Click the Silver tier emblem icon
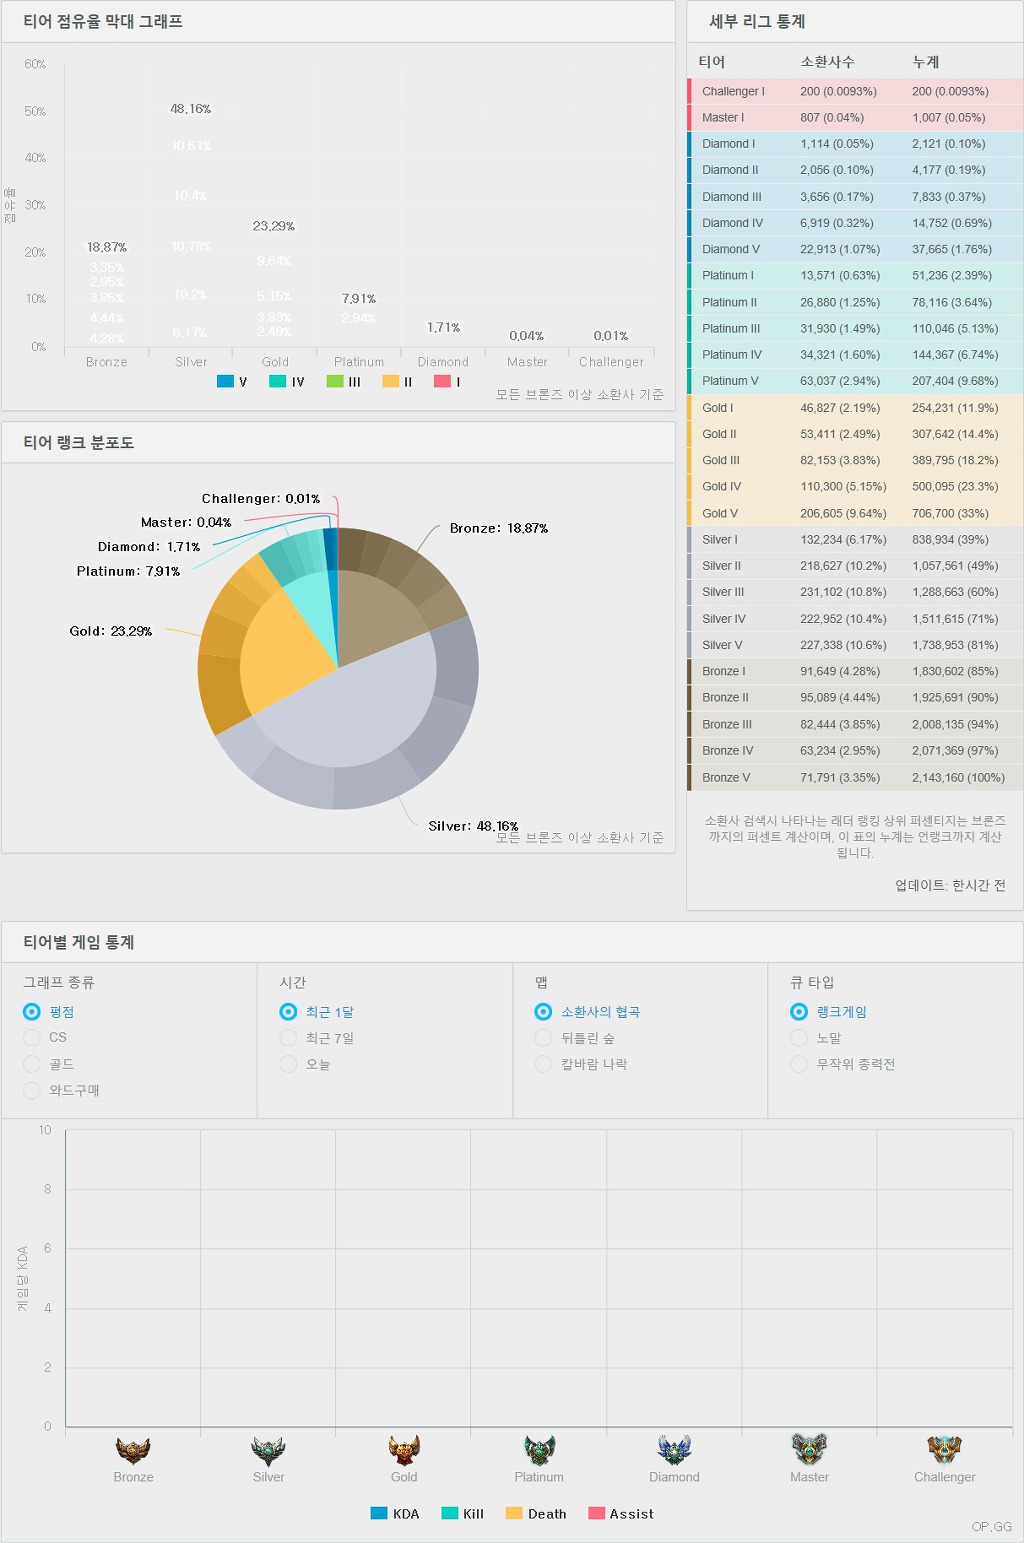The image size is (1024, 1543). (x=268, y=1450)
